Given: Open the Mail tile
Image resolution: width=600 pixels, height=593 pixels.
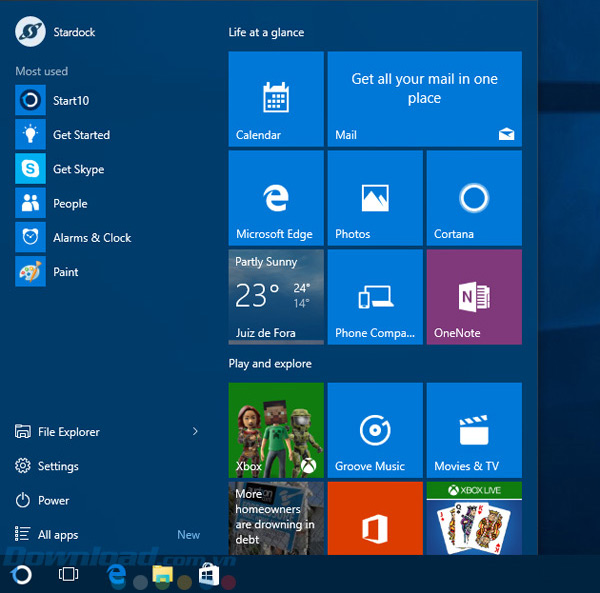Looking at the screenshot, I should click(x=424, y=99).
